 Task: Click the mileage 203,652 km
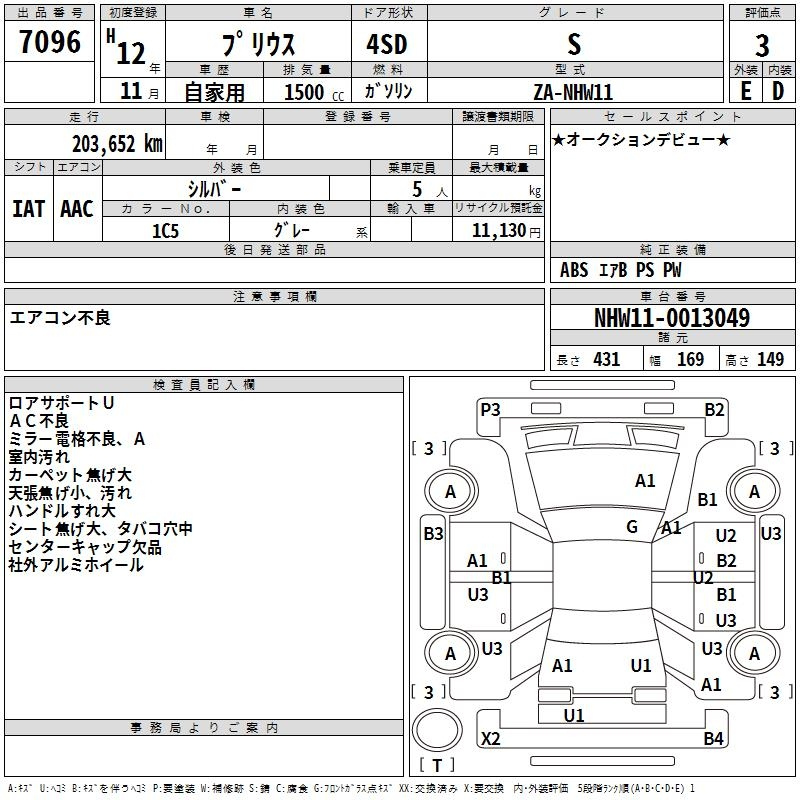pyautogui.click(x=117, y=144)
